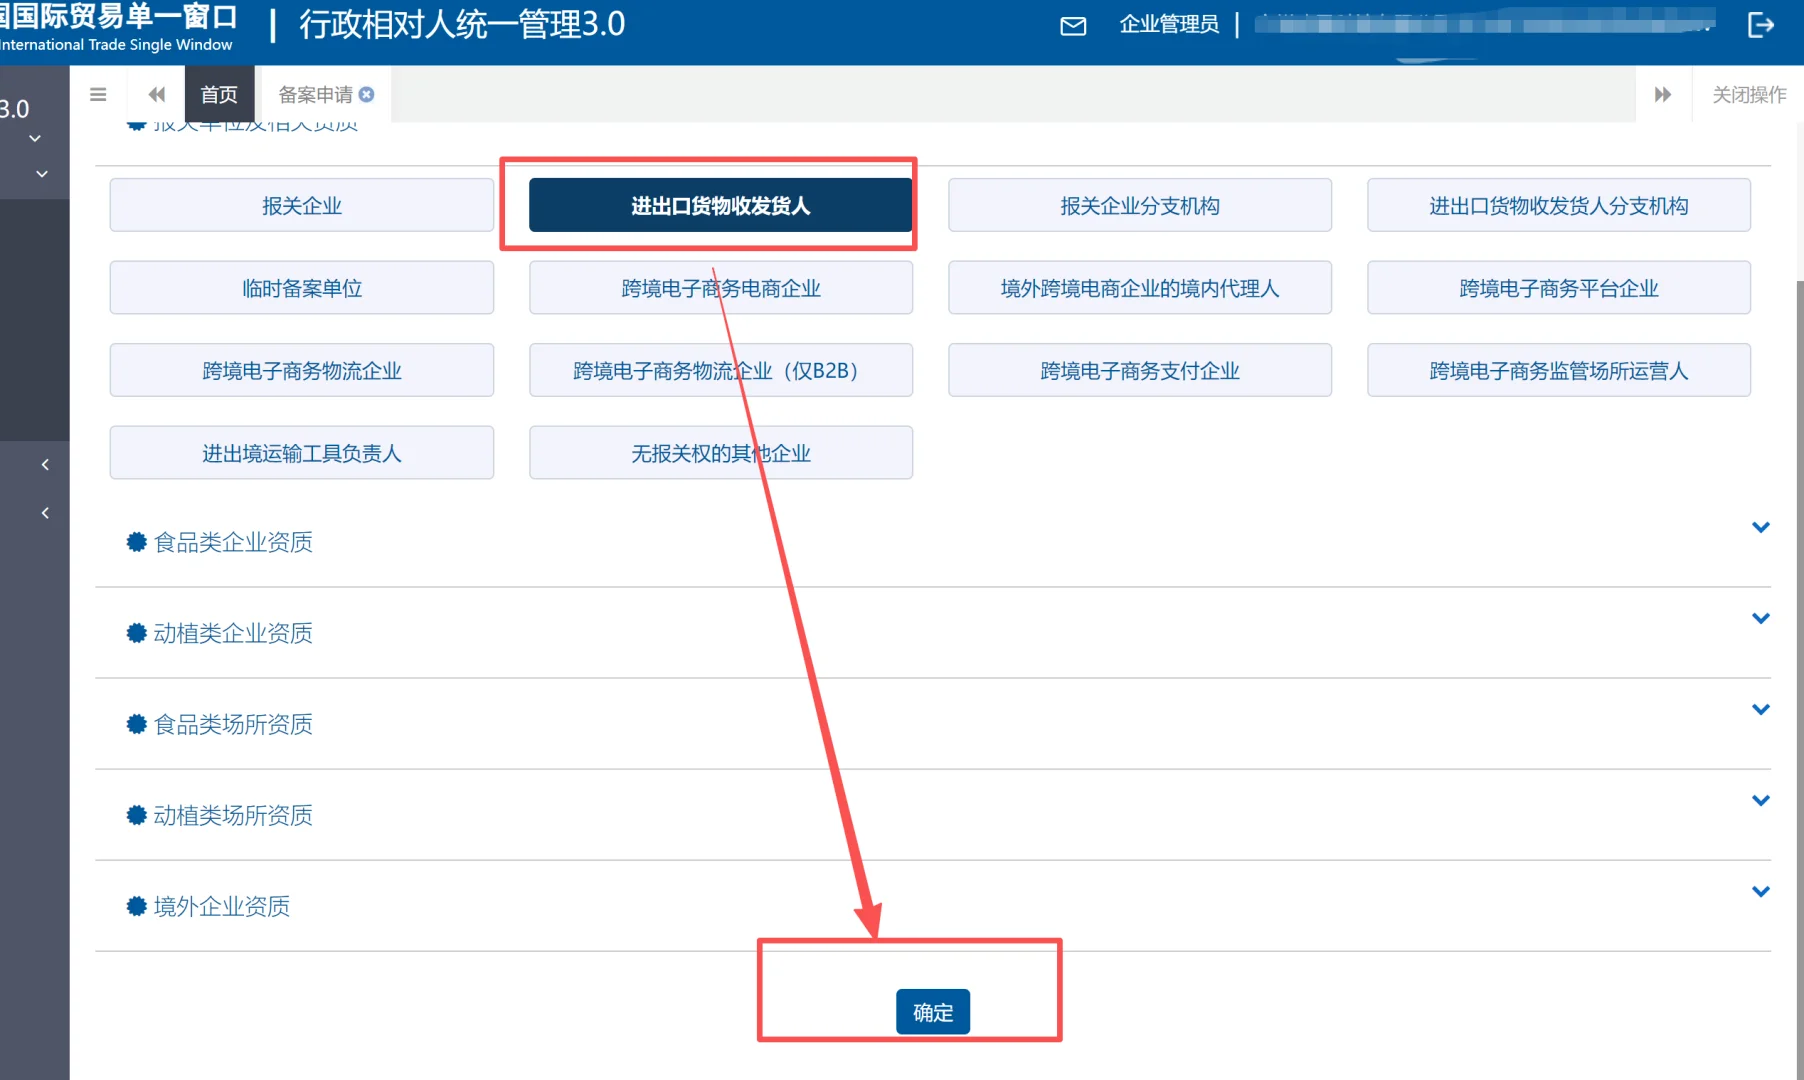Click 关闭操作 at the top right
Viewport: 1804px width, 1080px height.
pos(1746,94)
